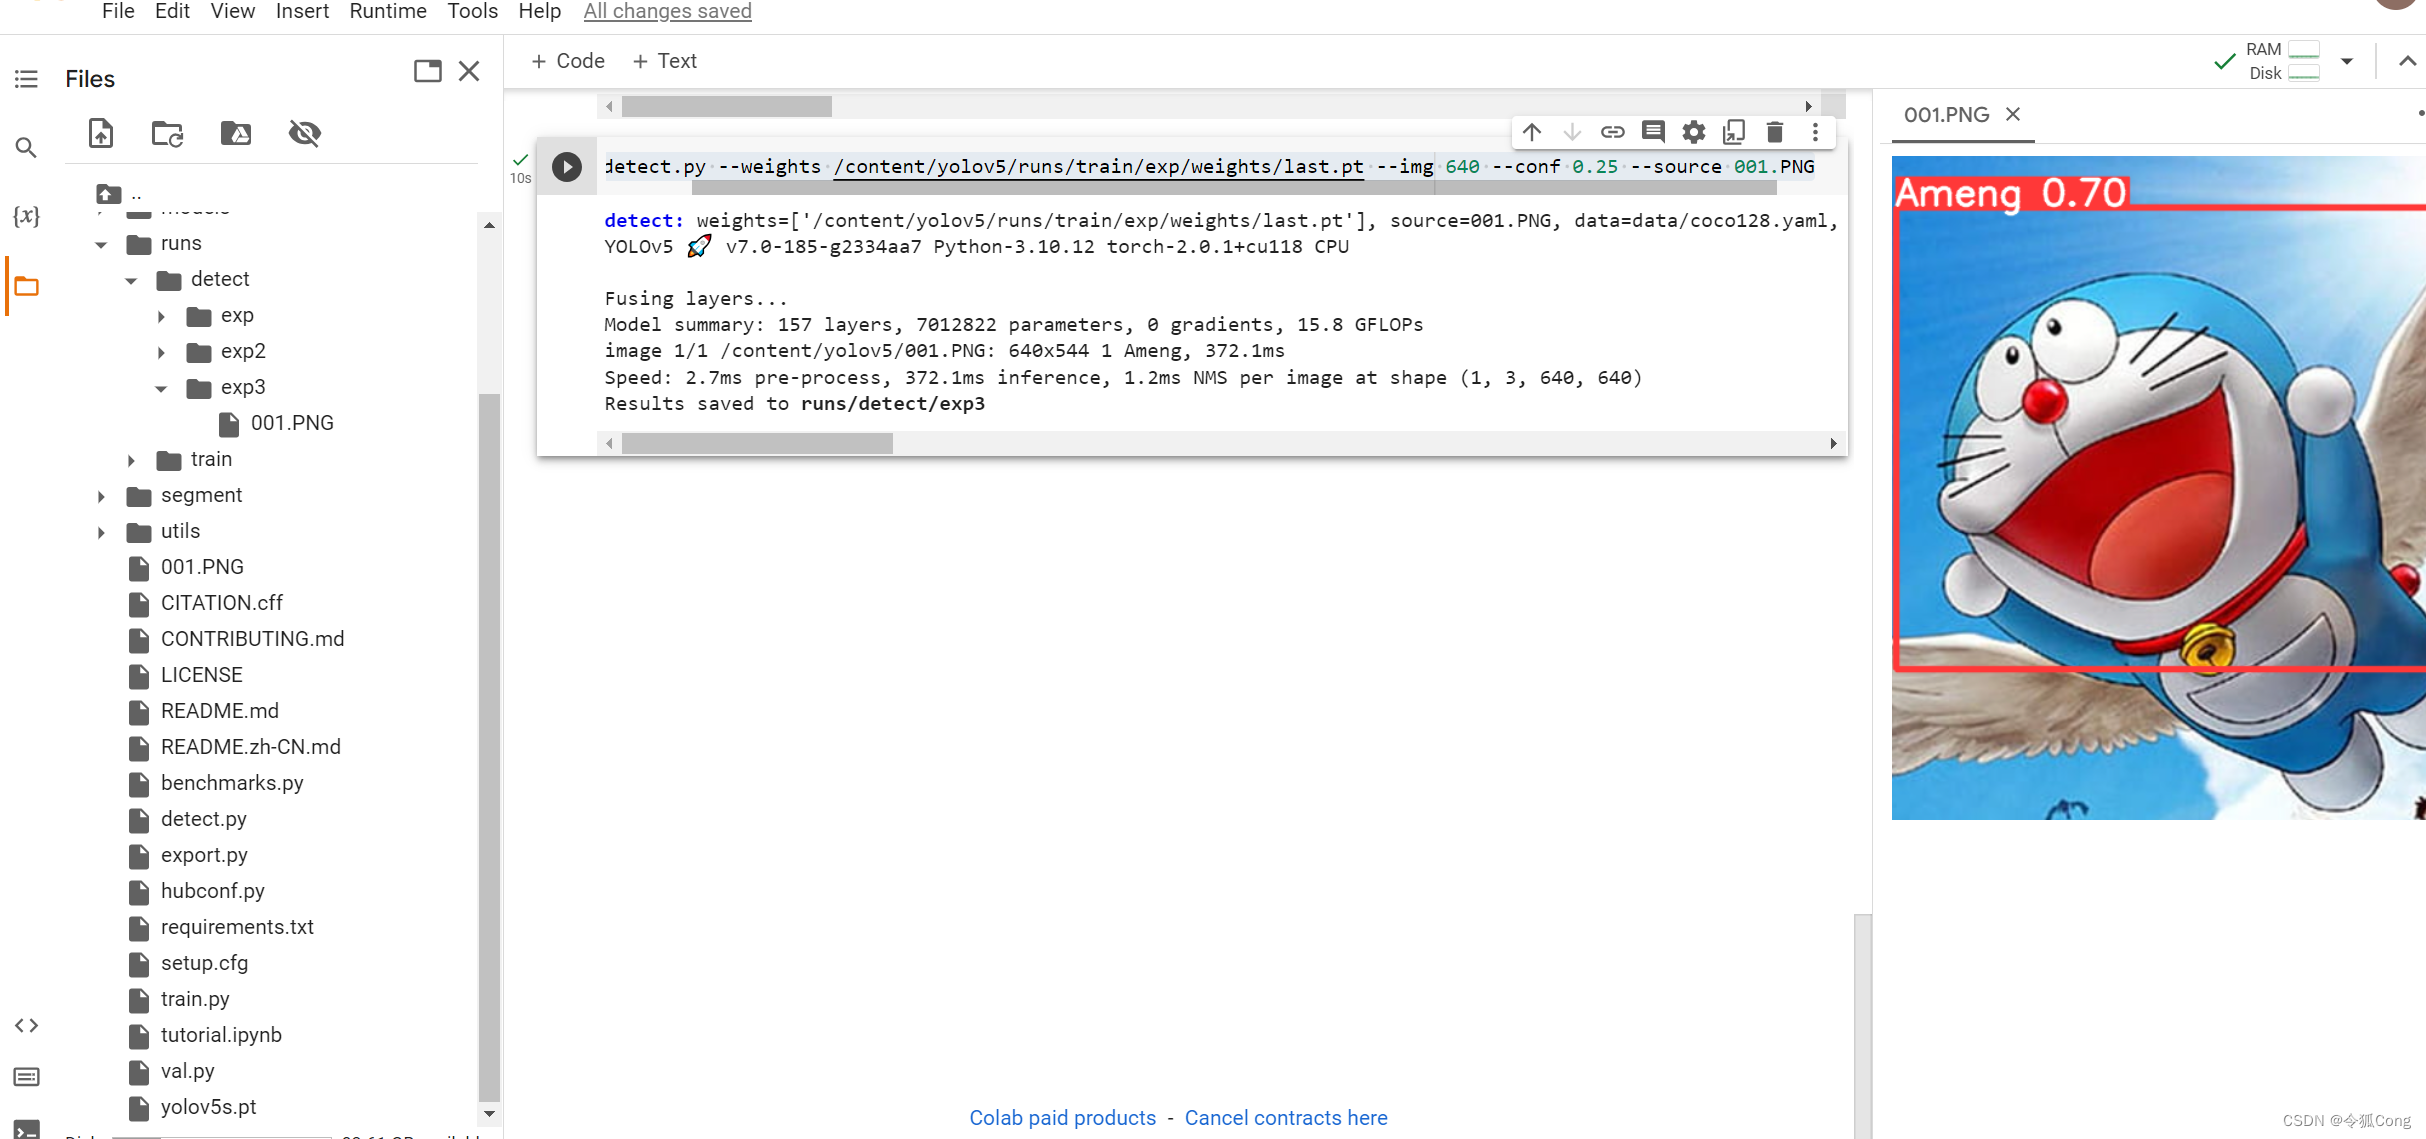Collapse the runs folder
The height and width of the screenshot is (1139, 2426).
coord(101,244)
